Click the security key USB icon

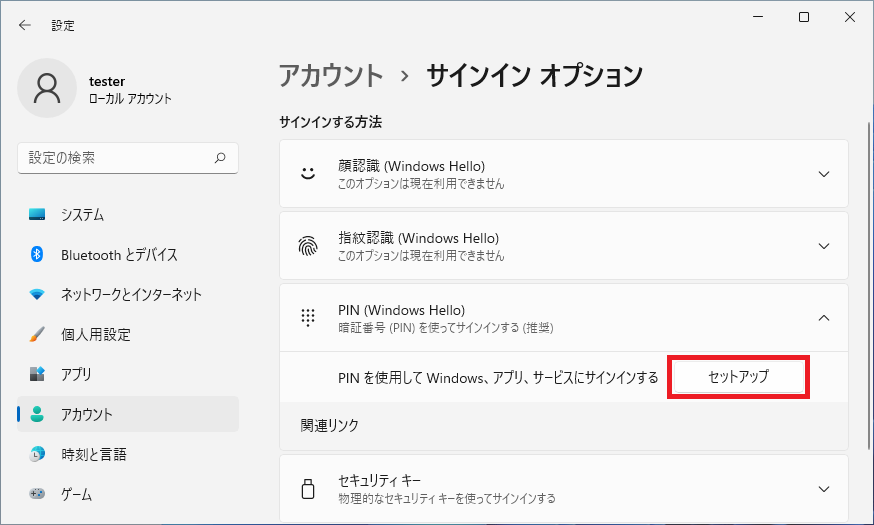coord(308,489)
